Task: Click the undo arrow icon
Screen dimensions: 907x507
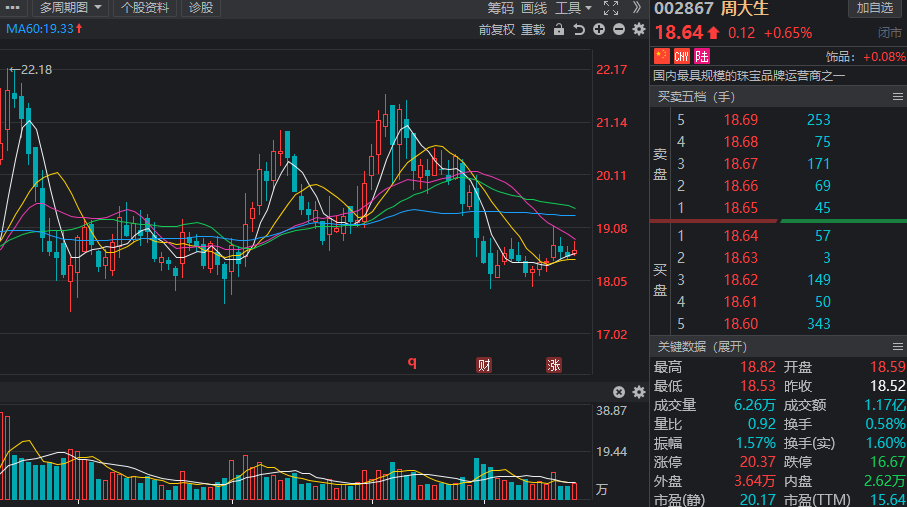Action: [x=580, y=30]
